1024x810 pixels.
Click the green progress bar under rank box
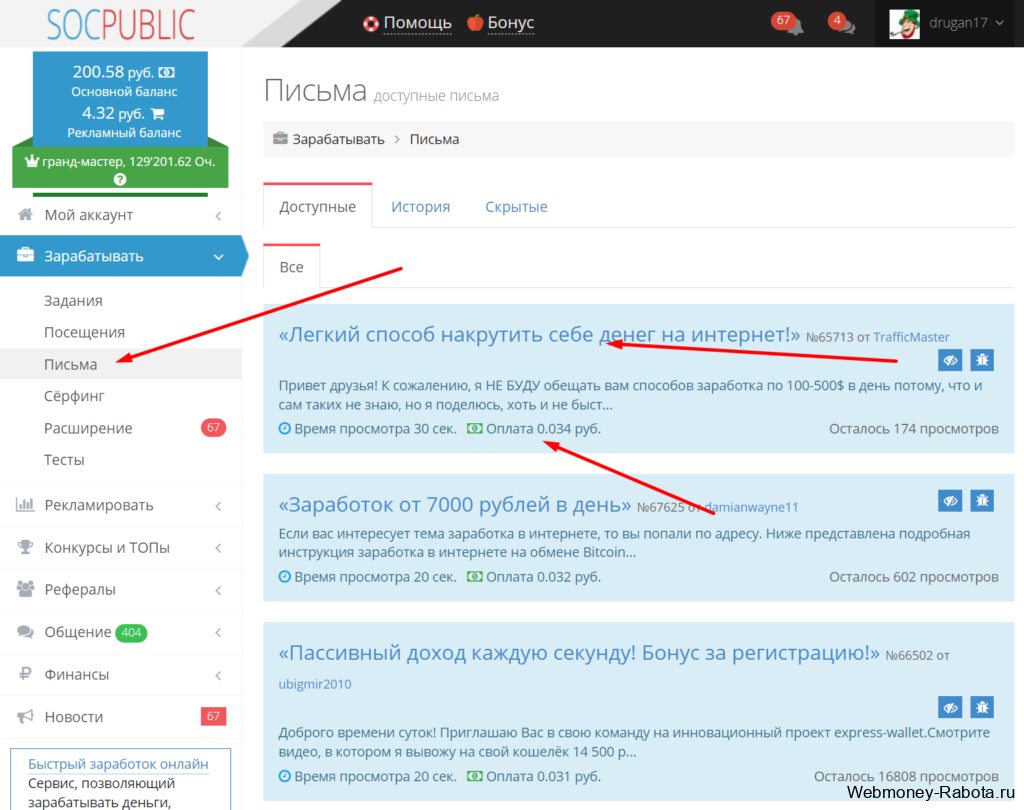120,194
